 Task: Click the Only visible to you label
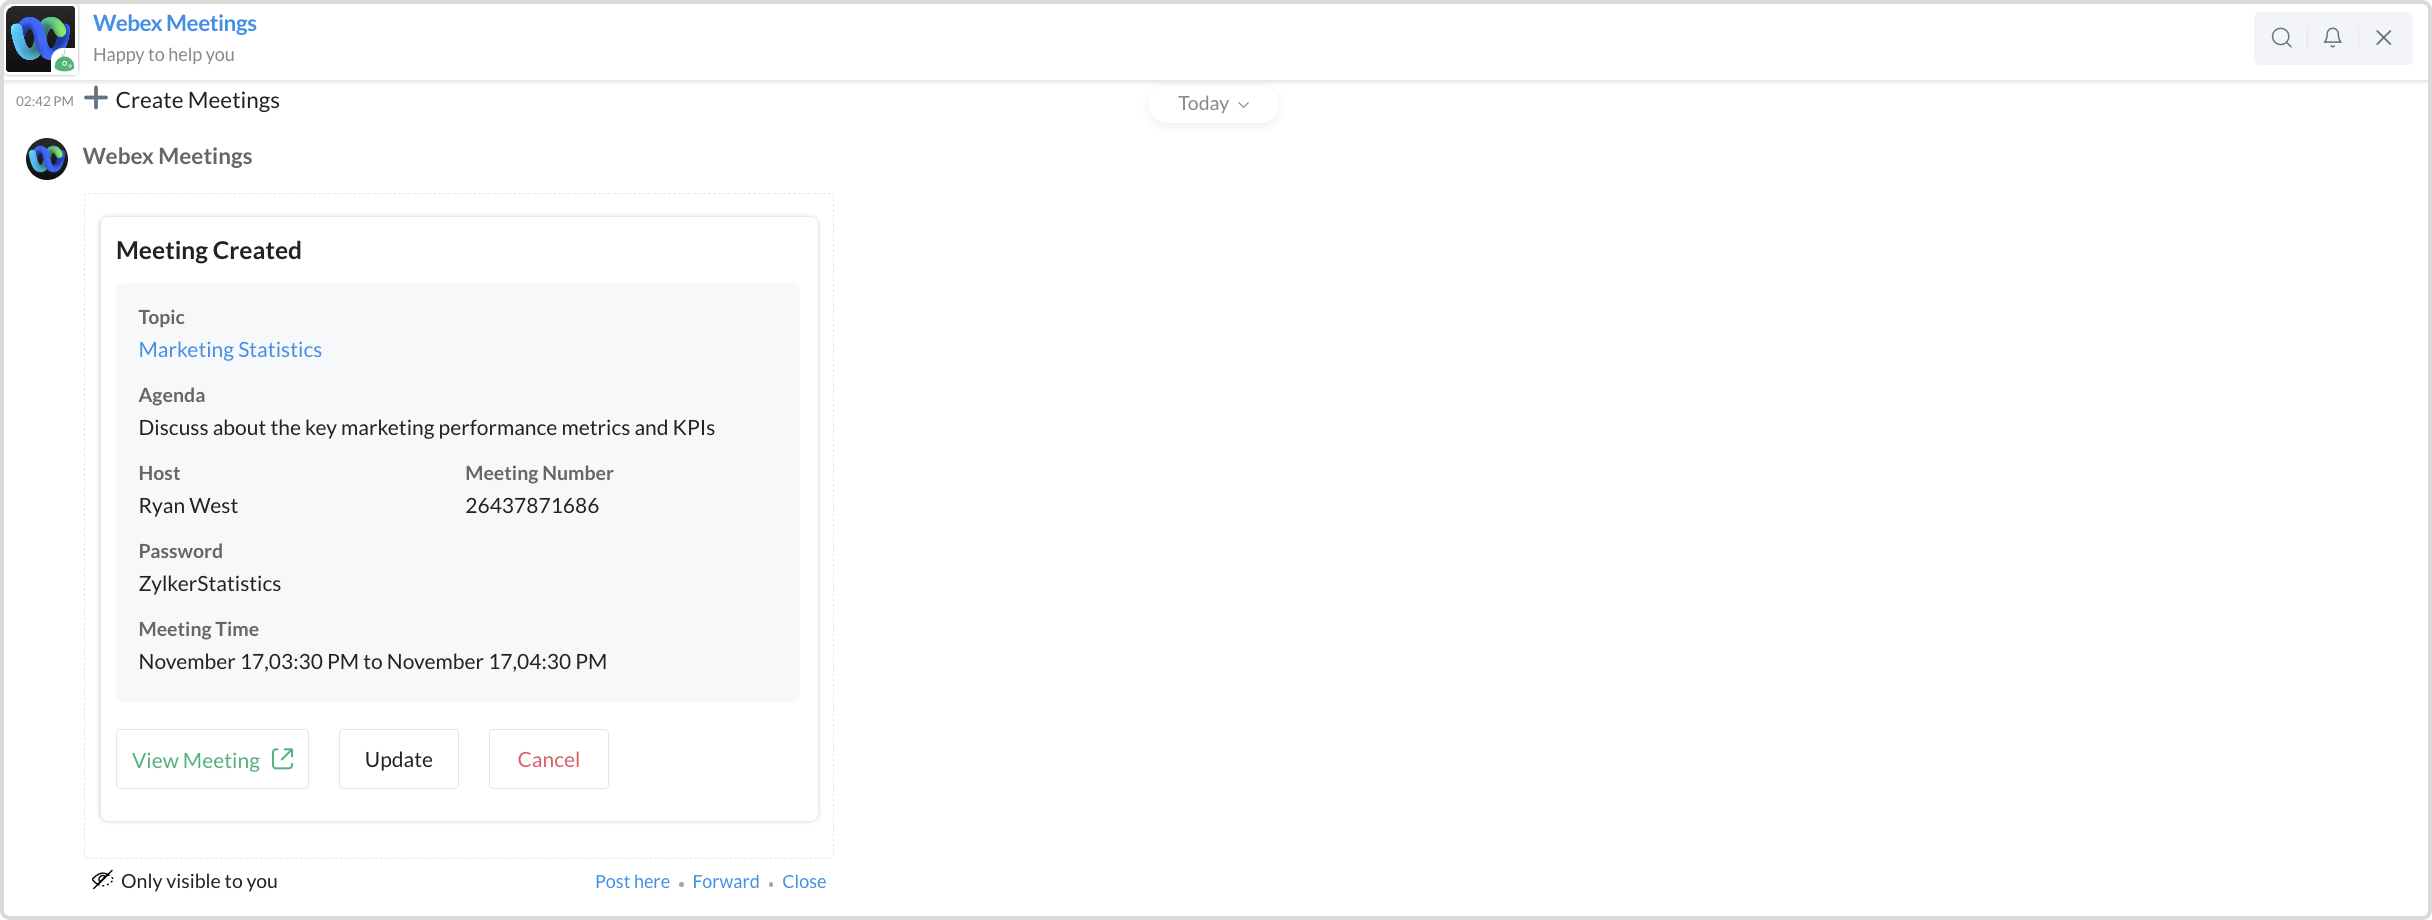click(199, 881)
